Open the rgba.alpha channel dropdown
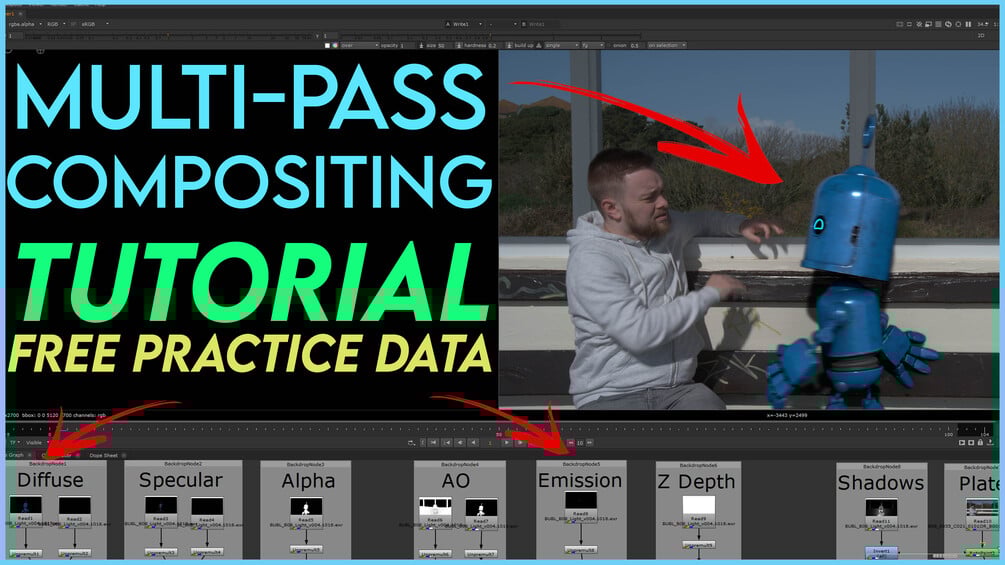This screenshot has height=565, width=1005. click(x=25, y=24)
